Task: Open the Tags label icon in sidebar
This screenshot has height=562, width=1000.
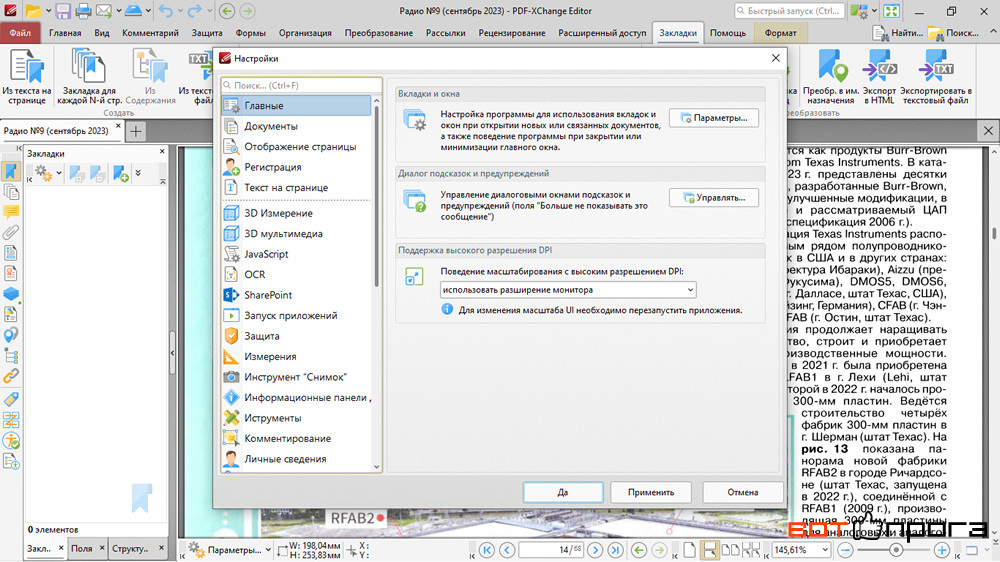Action: pyautogui.click(x=11, y=399)
